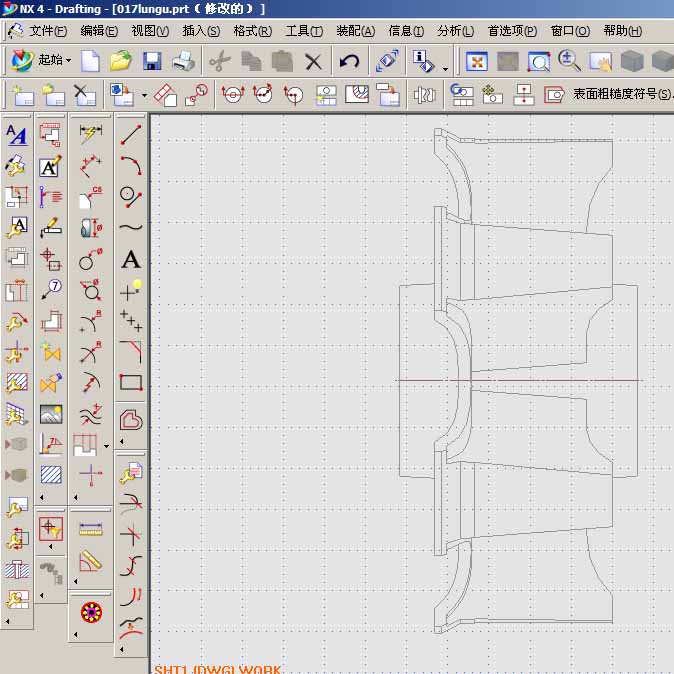Select the Line curve tool
The height and width of the screenshot is (674, 674).
[x=131, y=134]
